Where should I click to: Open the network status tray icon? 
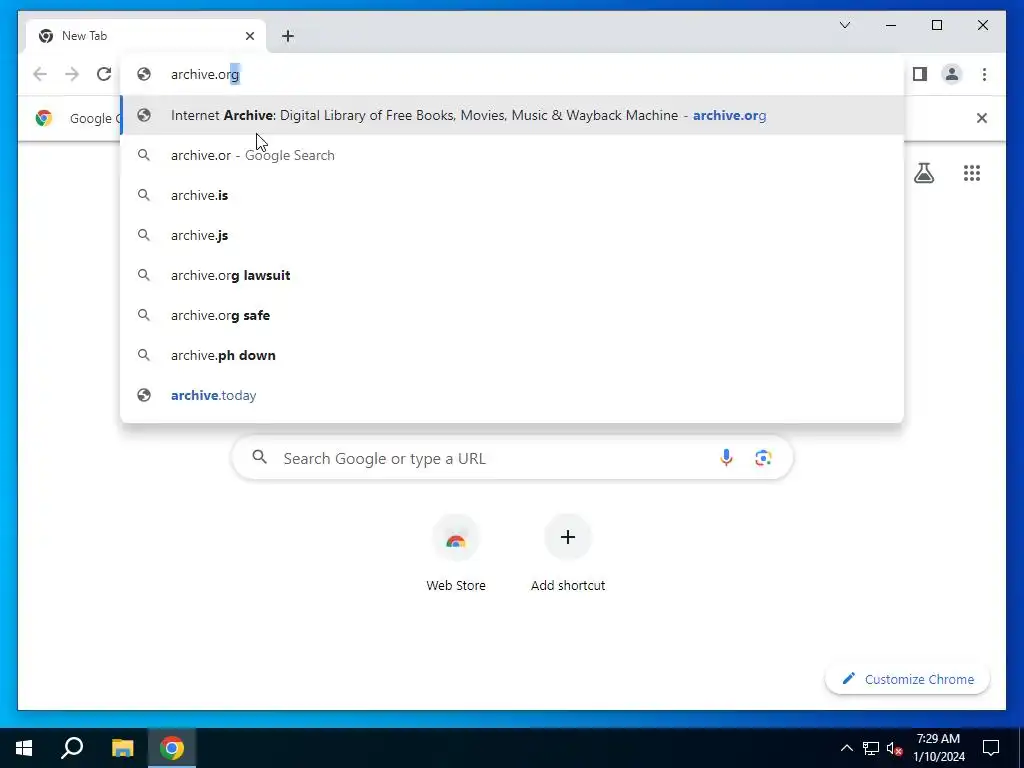(x=871, y=748)
